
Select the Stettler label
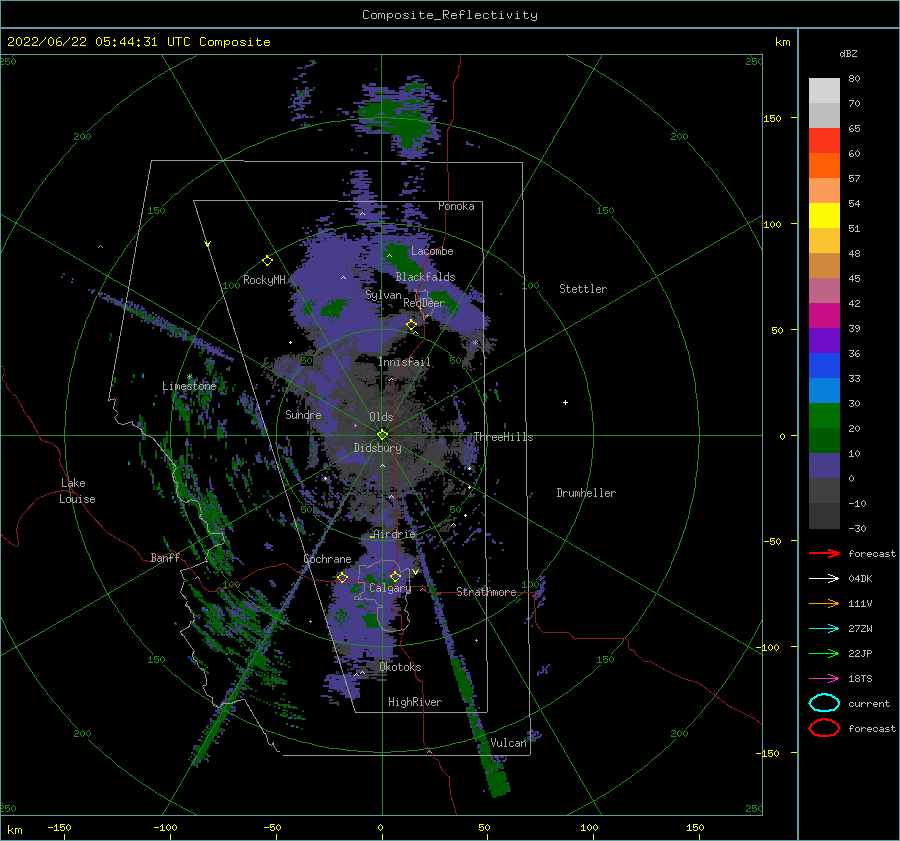pos(583,289)
